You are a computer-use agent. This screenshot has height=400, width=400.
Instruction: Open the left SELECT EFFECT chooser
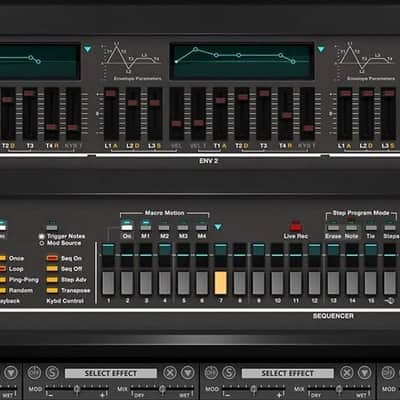[111, 373]
